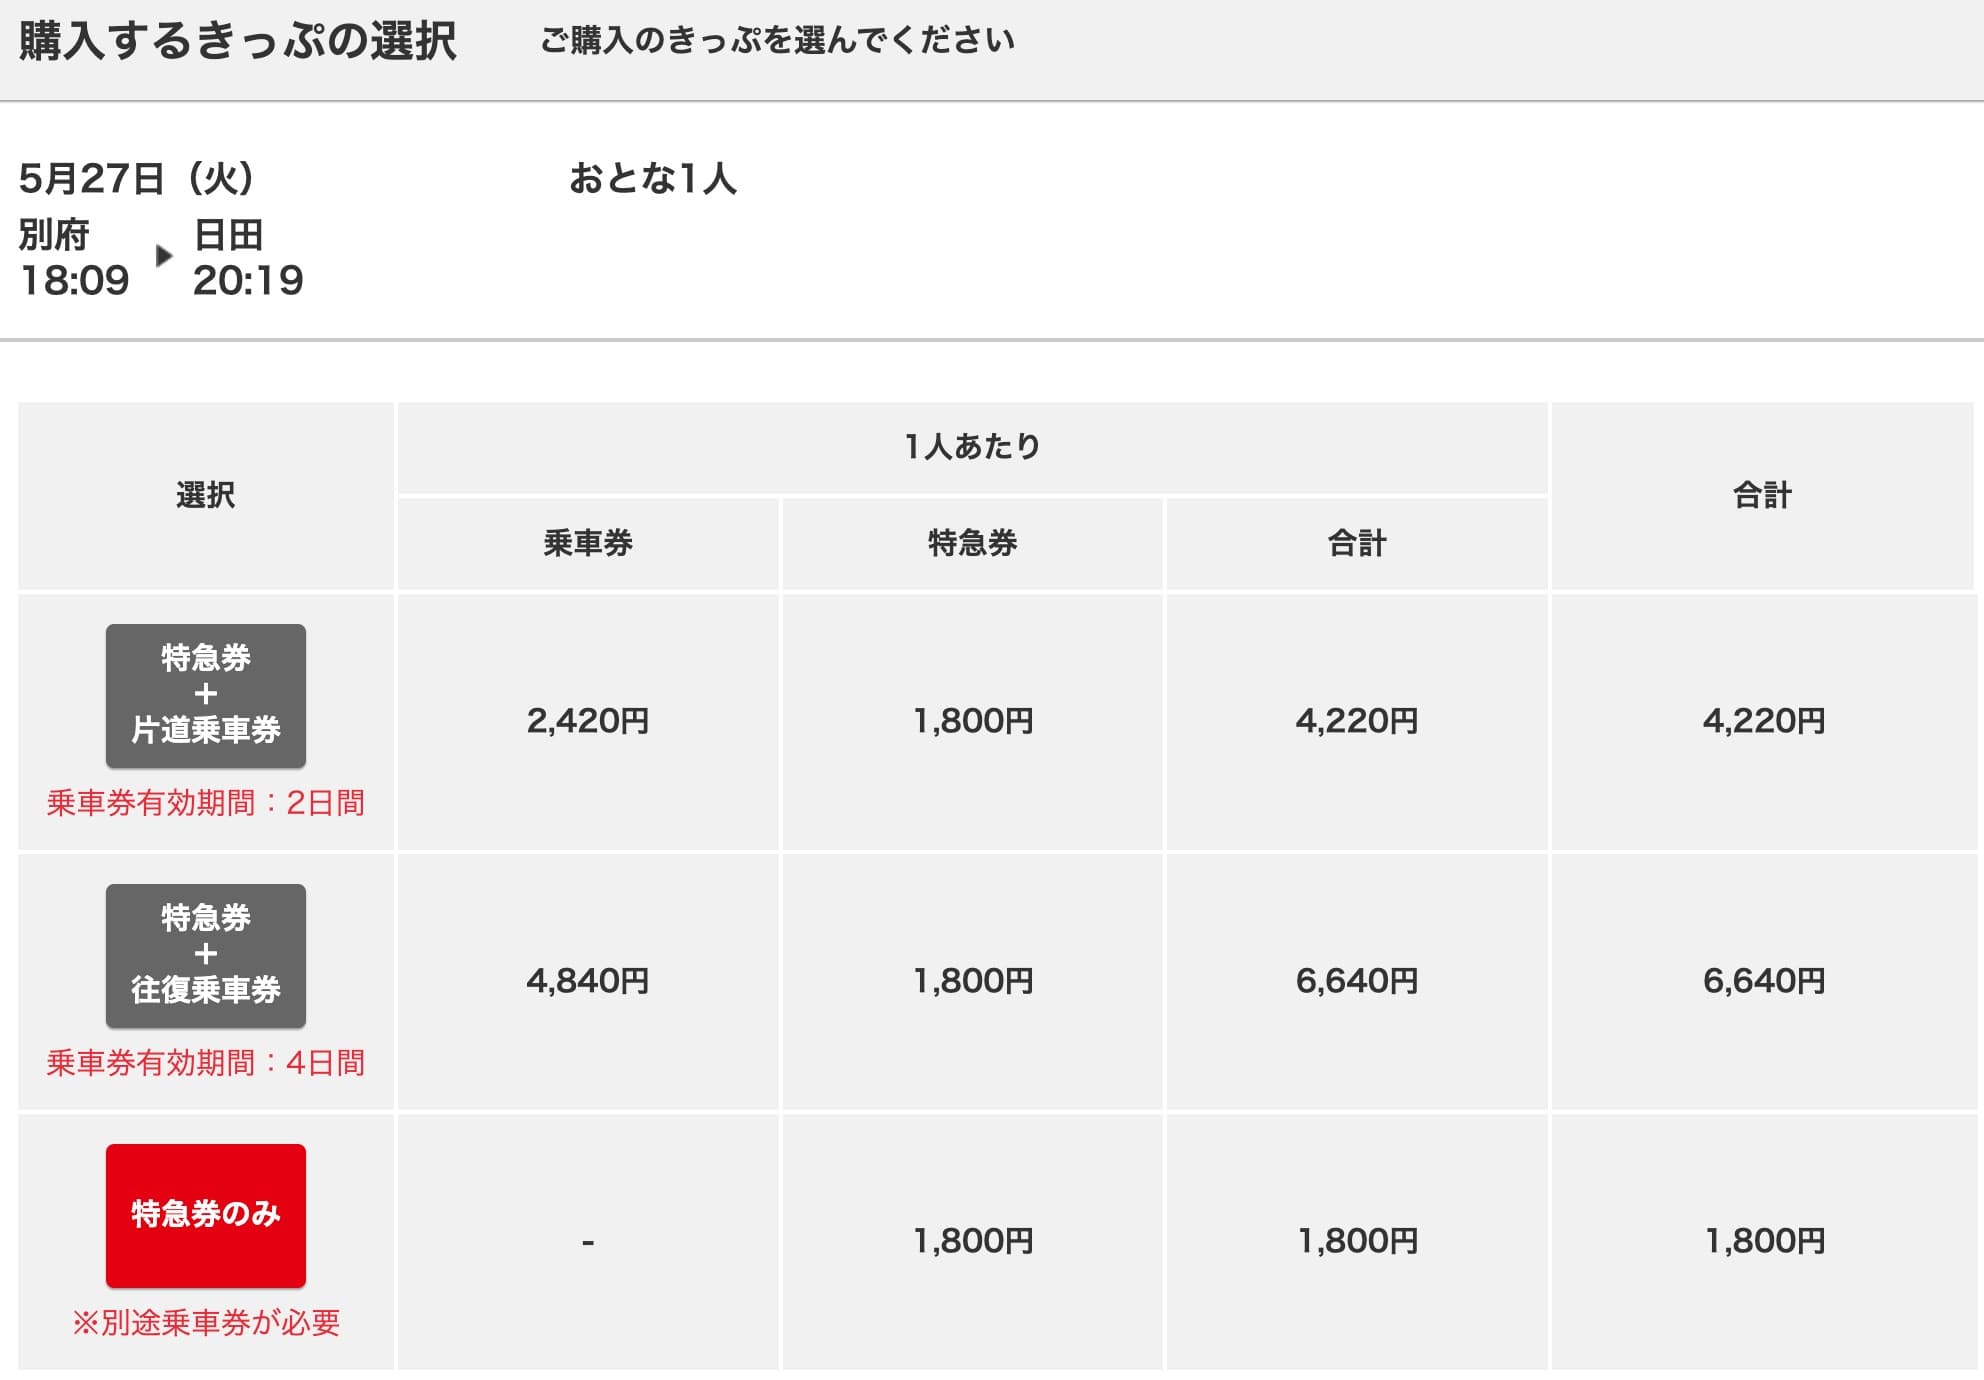Click 特急券 1,800円 in 特急券のみ row
This screenshot has width=1984, height=1380.
click(973, 1241)
